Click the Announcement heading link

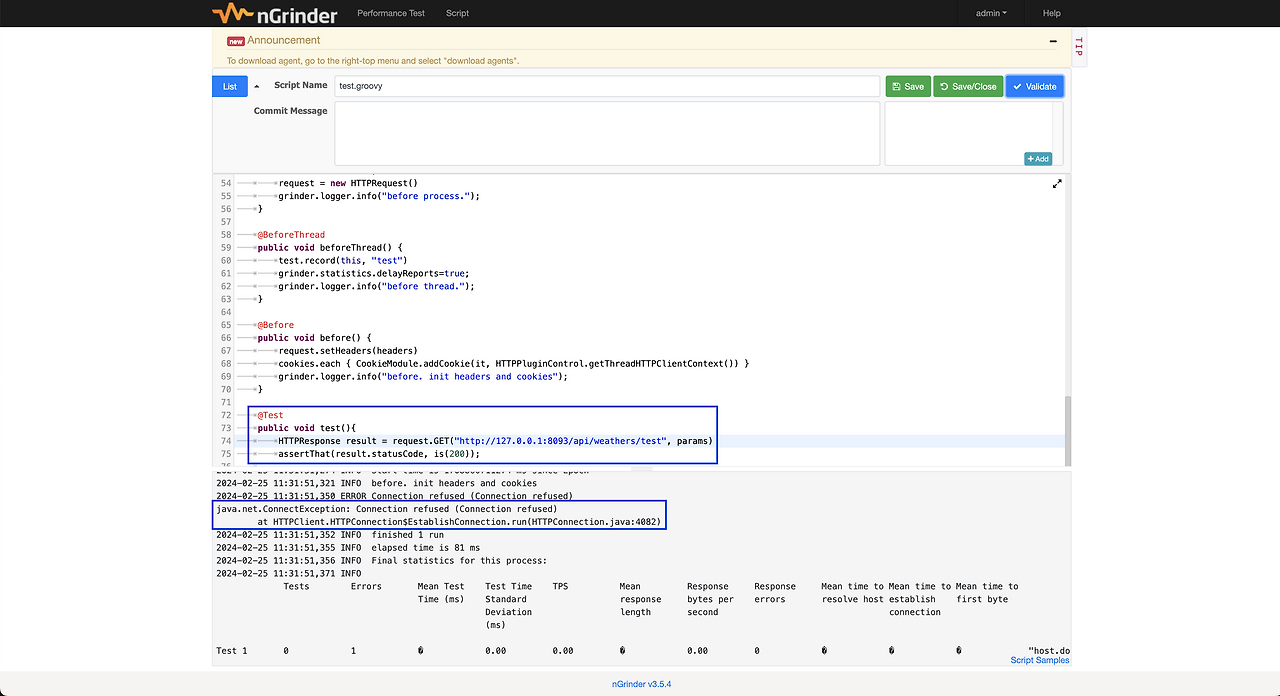click(285, 41)
